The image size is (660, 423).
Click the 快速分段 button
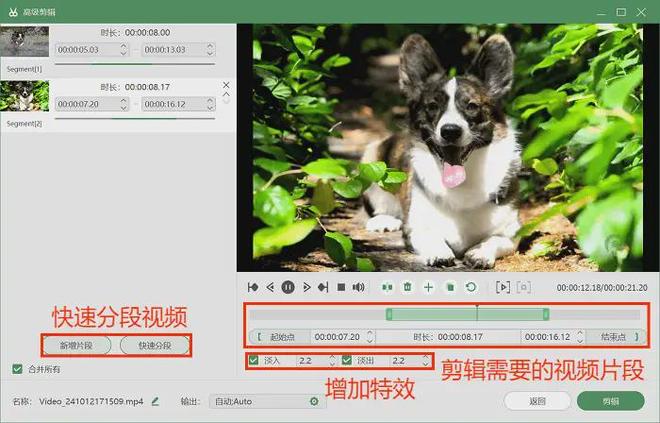[x=154, y=345]
